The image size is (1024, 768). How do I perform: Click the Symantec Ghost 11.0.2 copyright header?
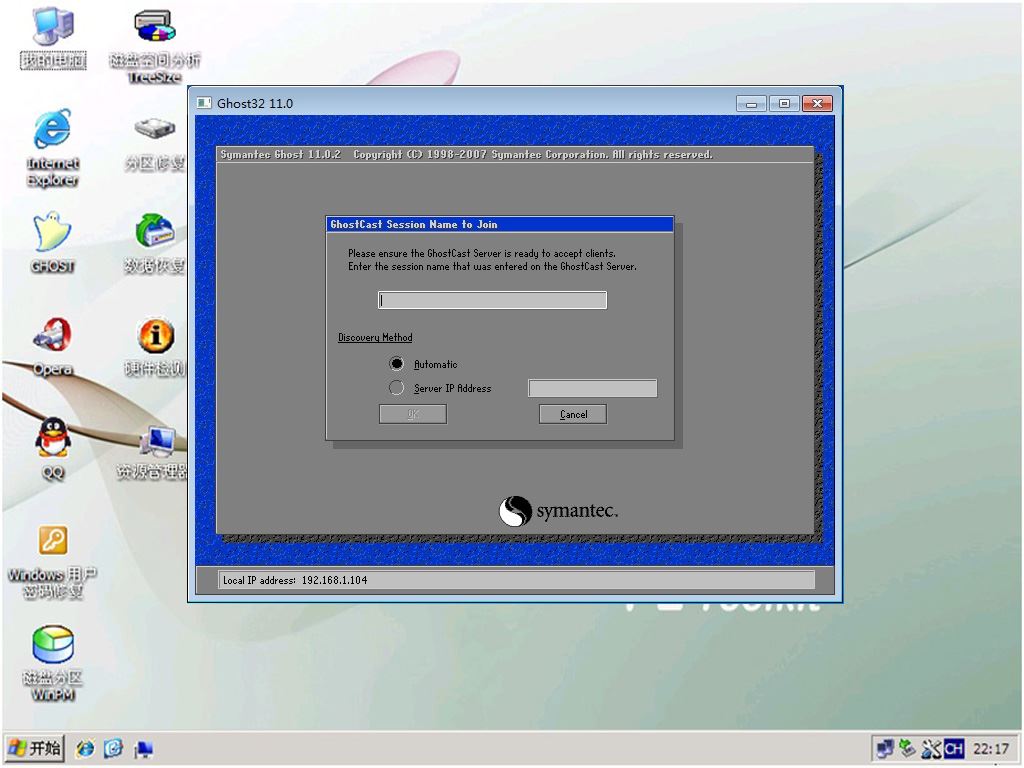466,155
